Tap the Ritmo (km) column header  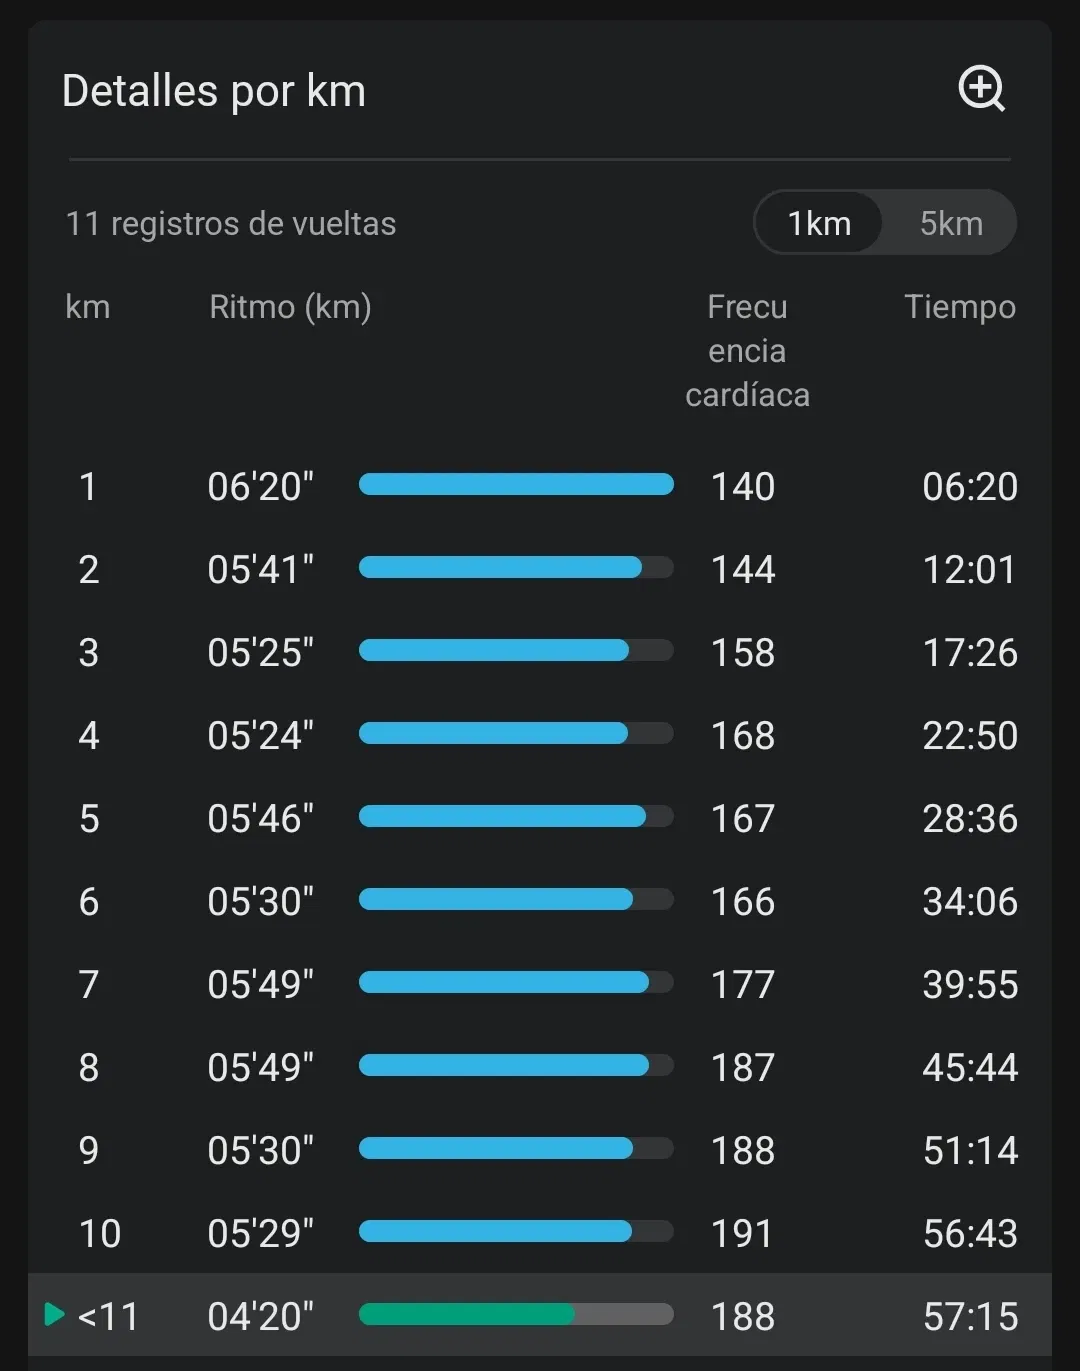point(290,307)
